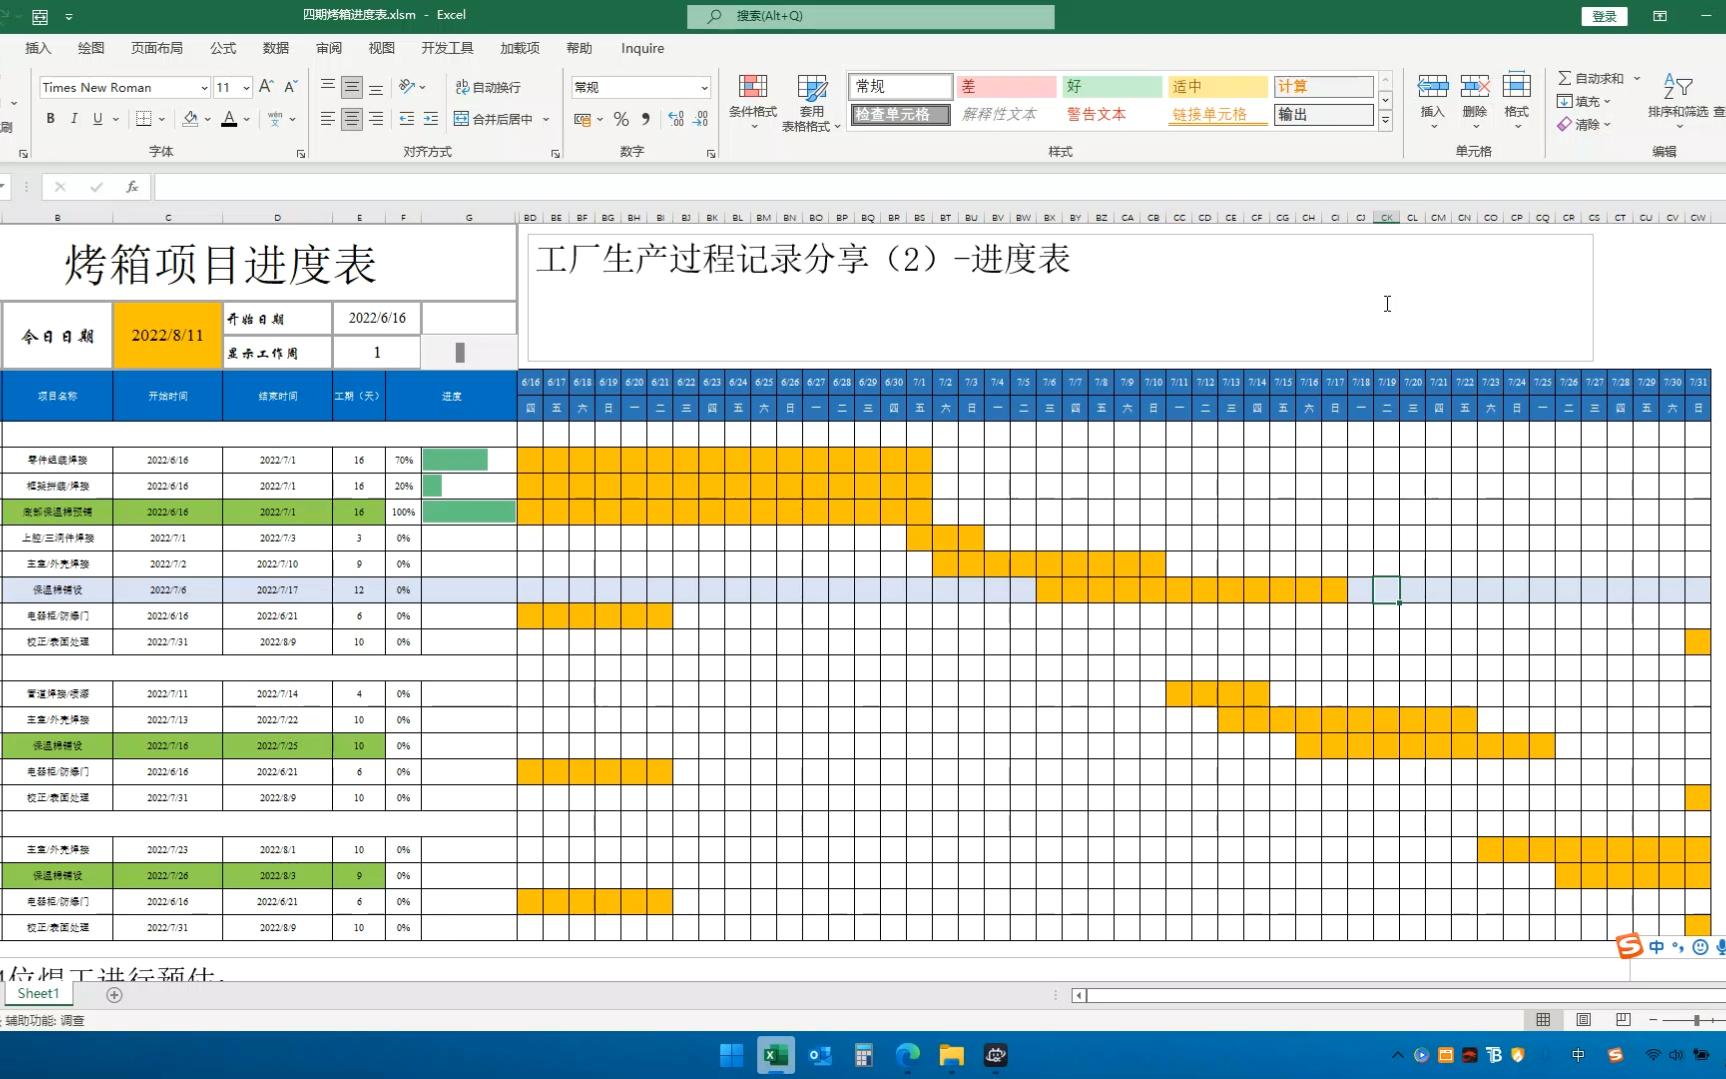Click the 登录 sign-in button
1726x1079 pixels.
tap(1603, 16)
